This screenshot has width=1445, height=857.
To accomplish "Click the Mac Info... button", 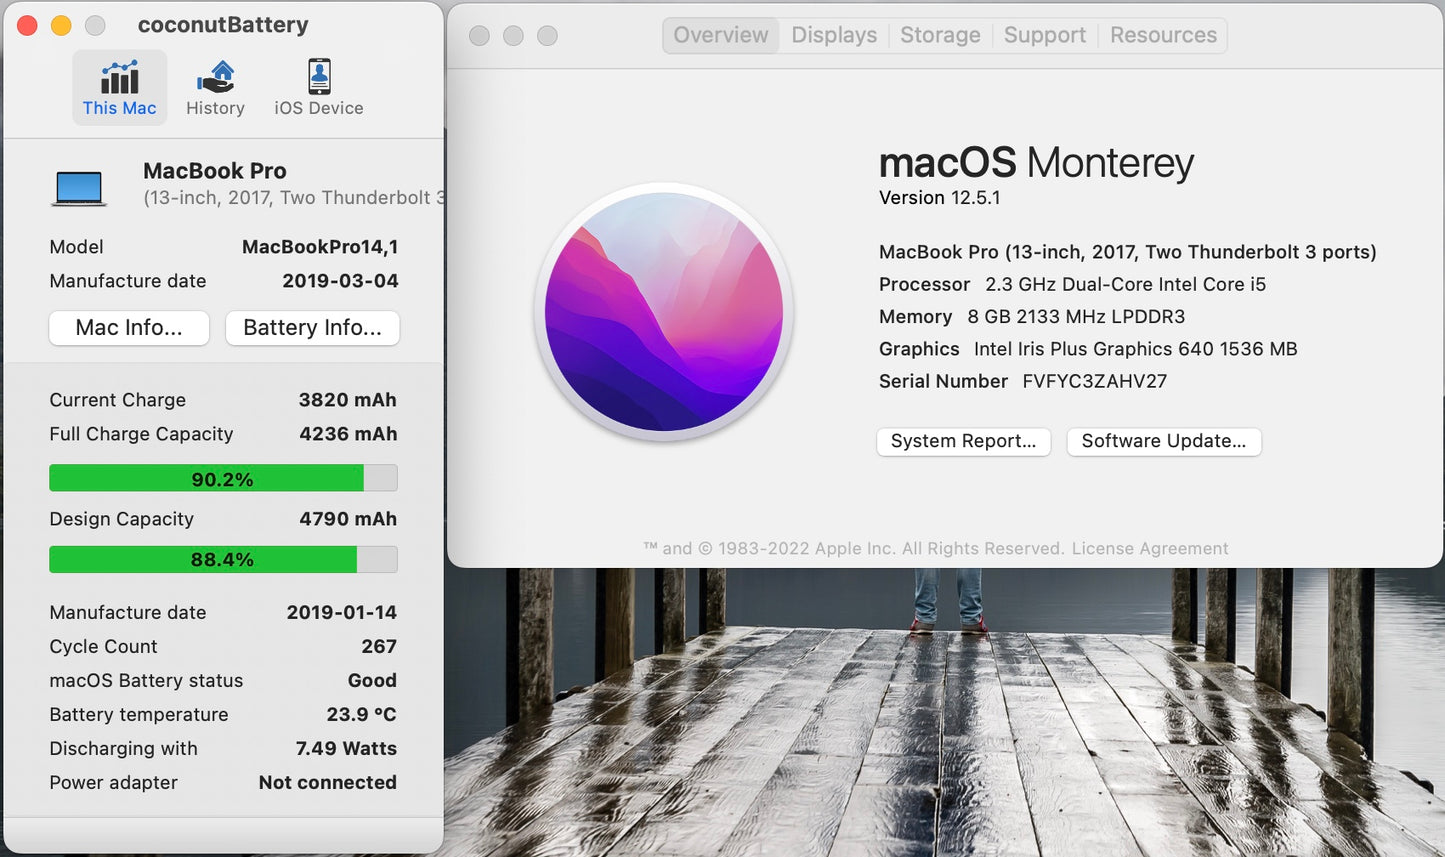I will coord(129,328).
